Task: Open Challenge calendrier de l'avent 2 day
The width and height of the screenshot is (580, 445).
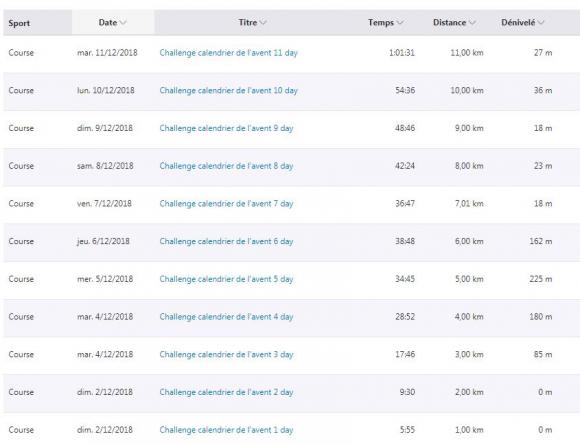Action: tap(226, 392)
